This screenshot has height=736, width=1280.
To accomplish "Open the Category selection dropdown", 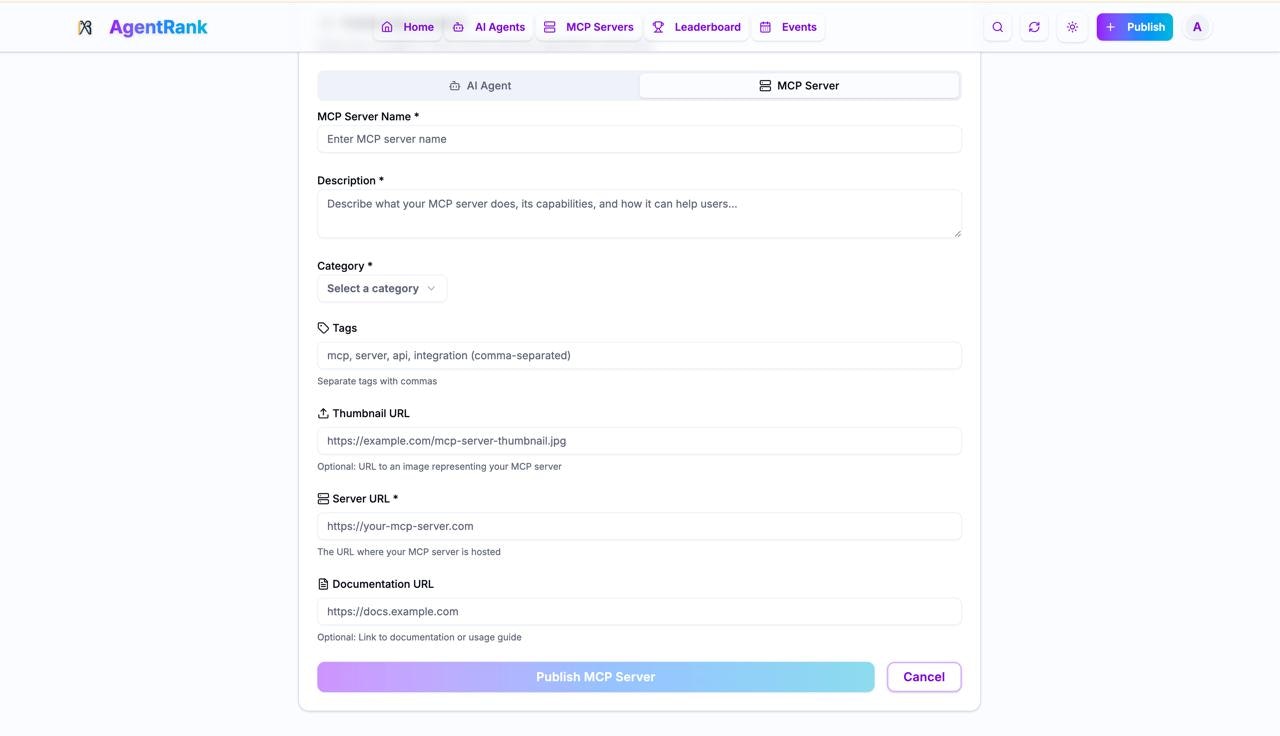I will coord(381,288).
